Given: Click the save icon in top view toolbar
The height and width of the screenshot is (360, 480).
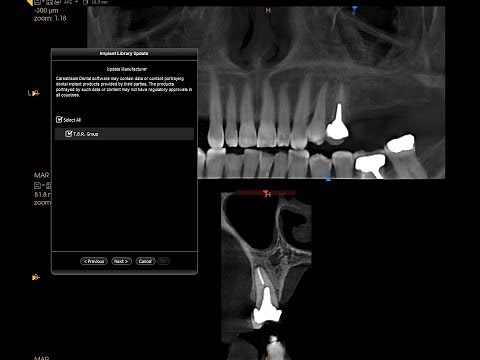Looking at the screenshot, I should [37, 2].
